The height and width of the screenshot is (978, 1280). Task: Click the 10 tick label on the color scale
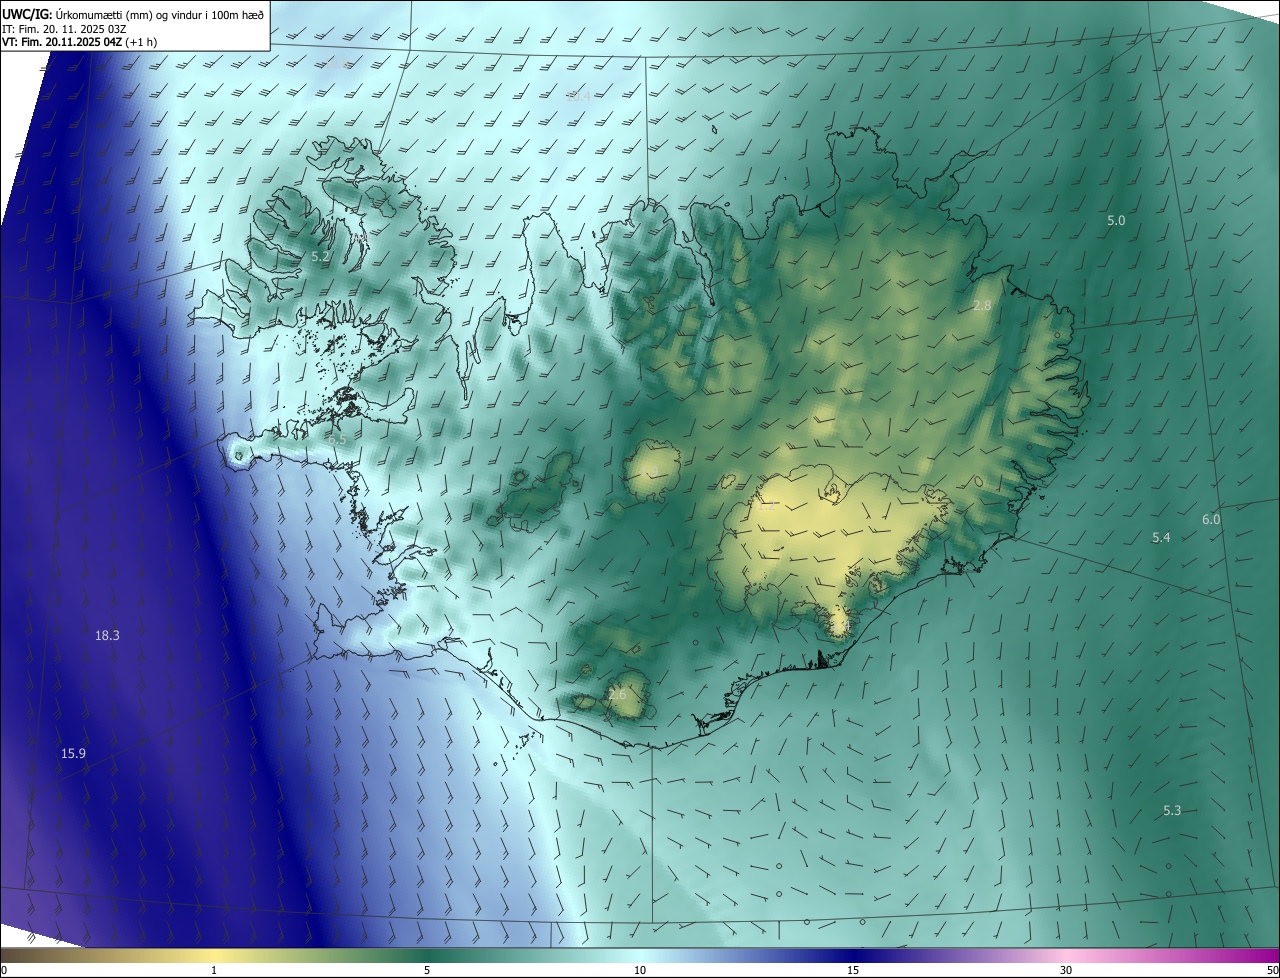[x=640, y=970]
